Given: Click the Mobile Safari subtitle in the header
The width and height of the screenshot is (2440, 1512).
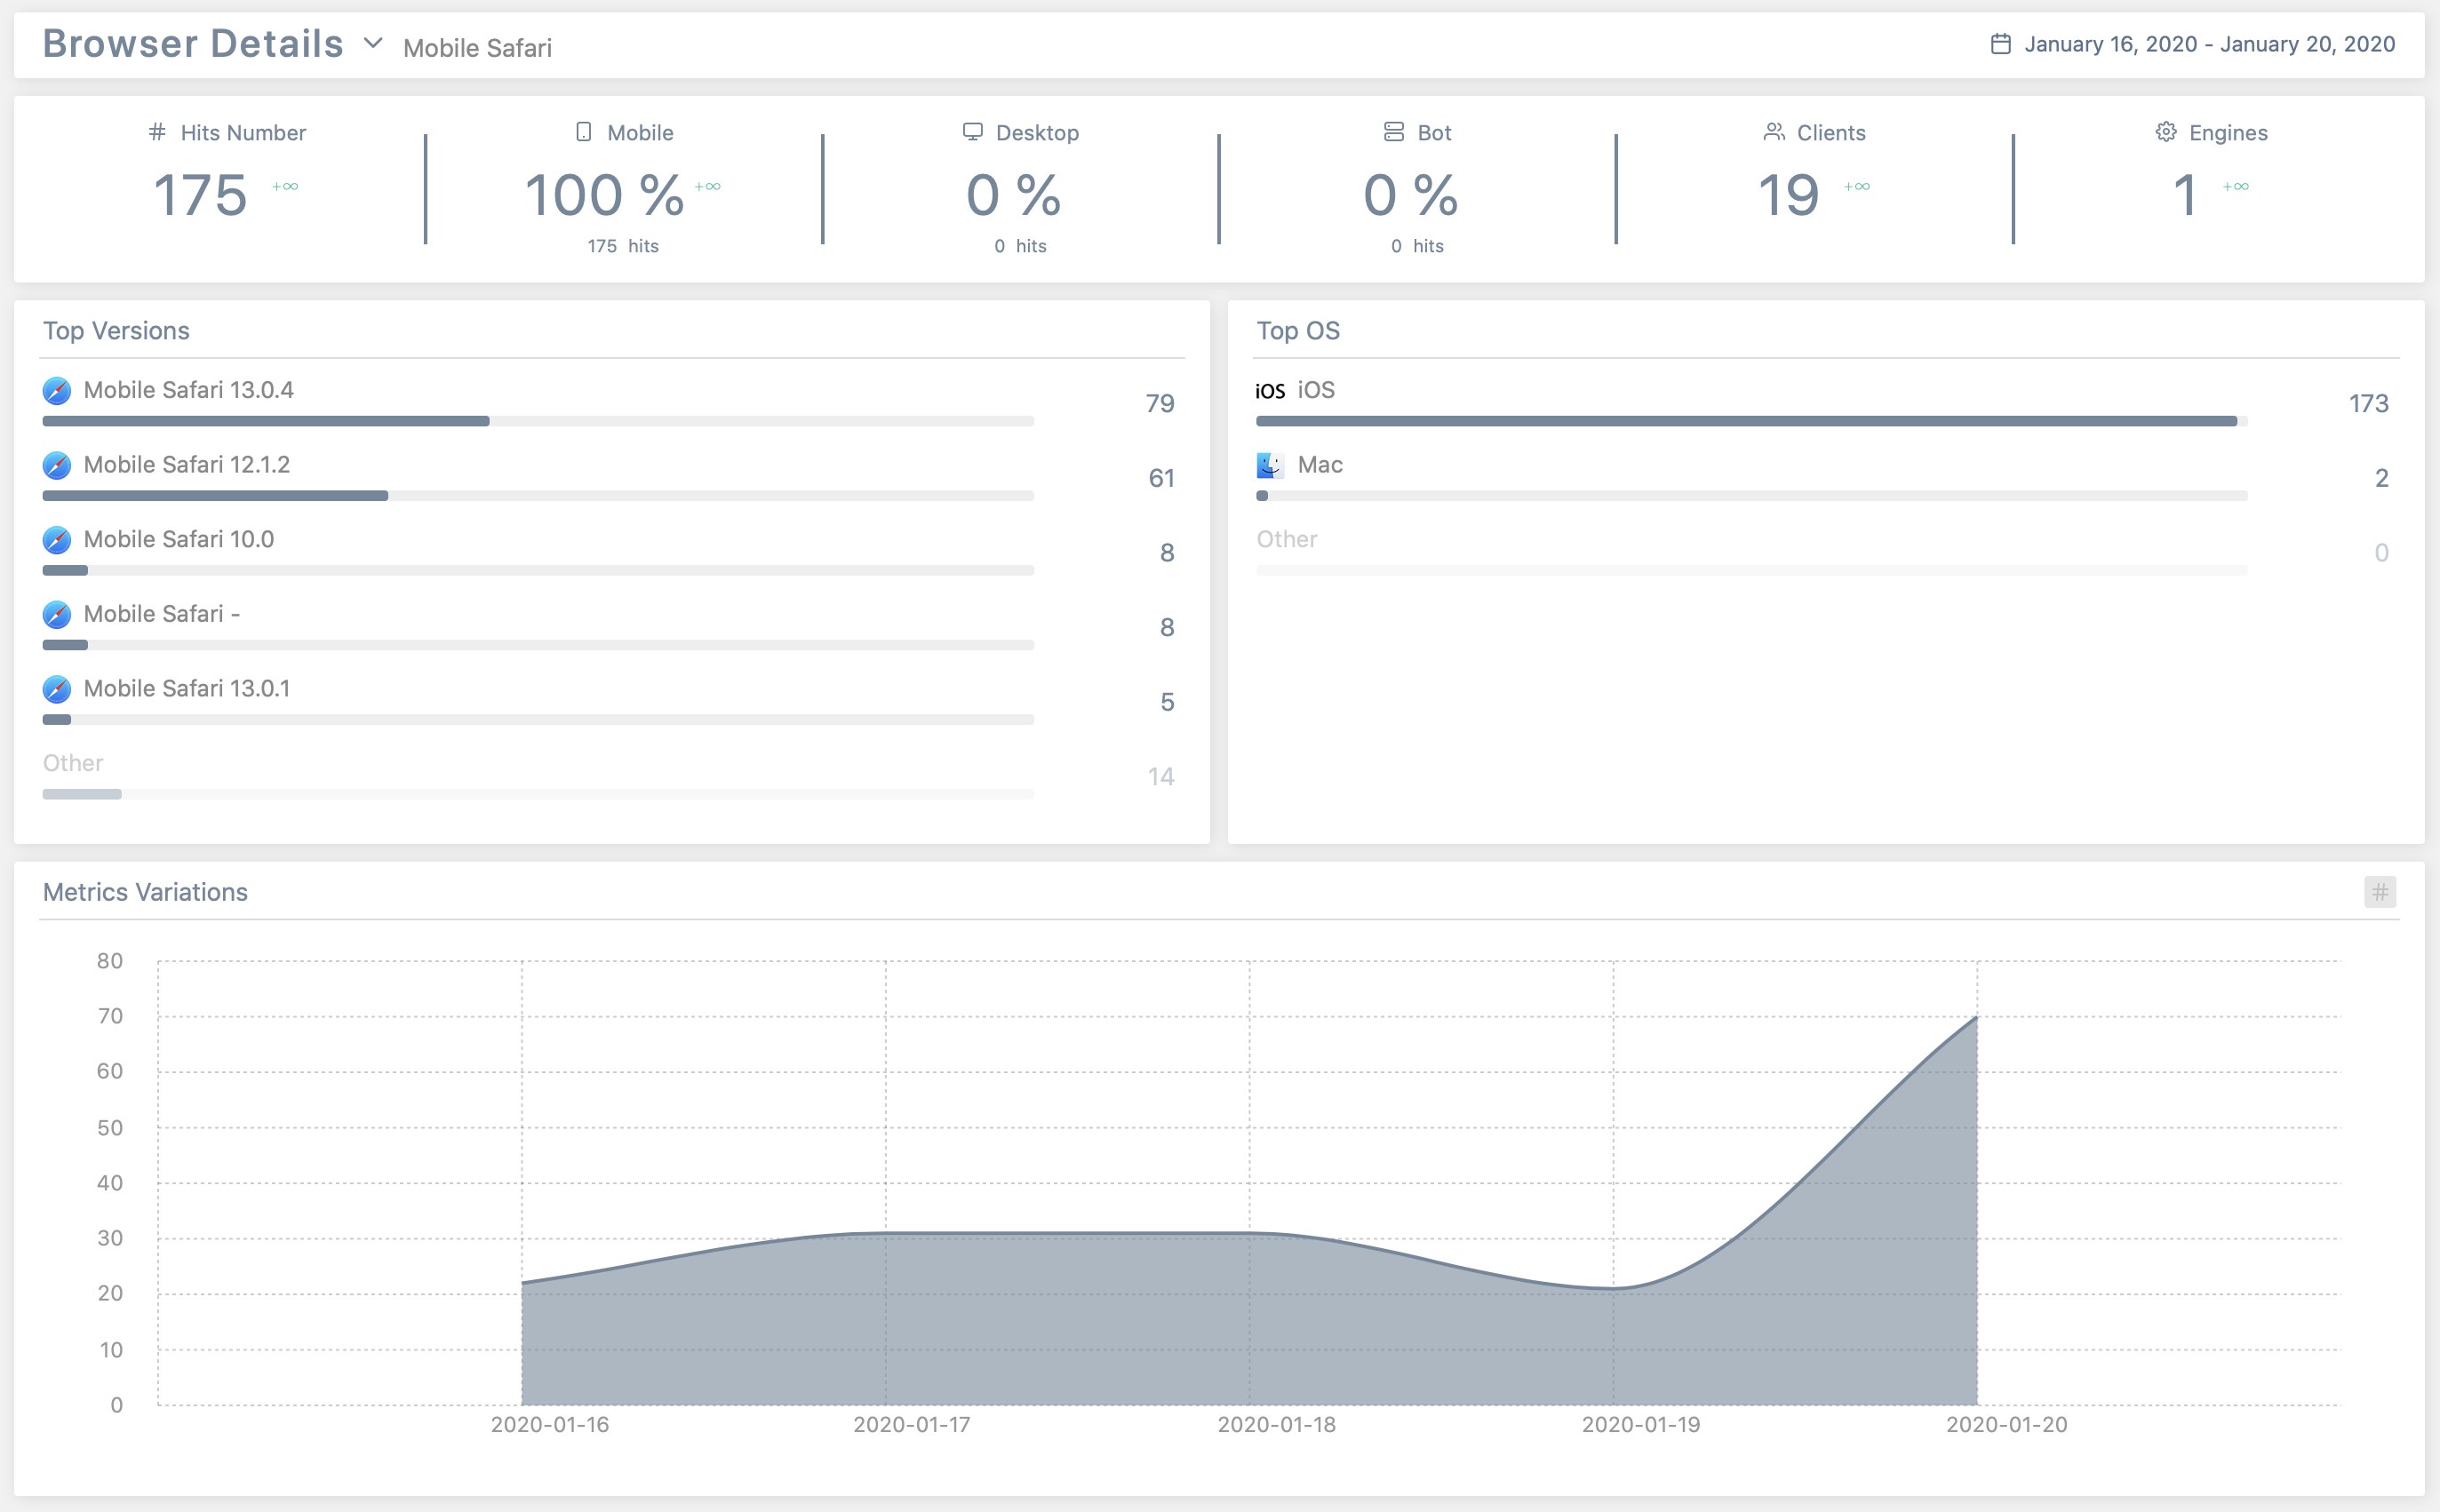Looking at the screenshot, I should coord(477,47).
